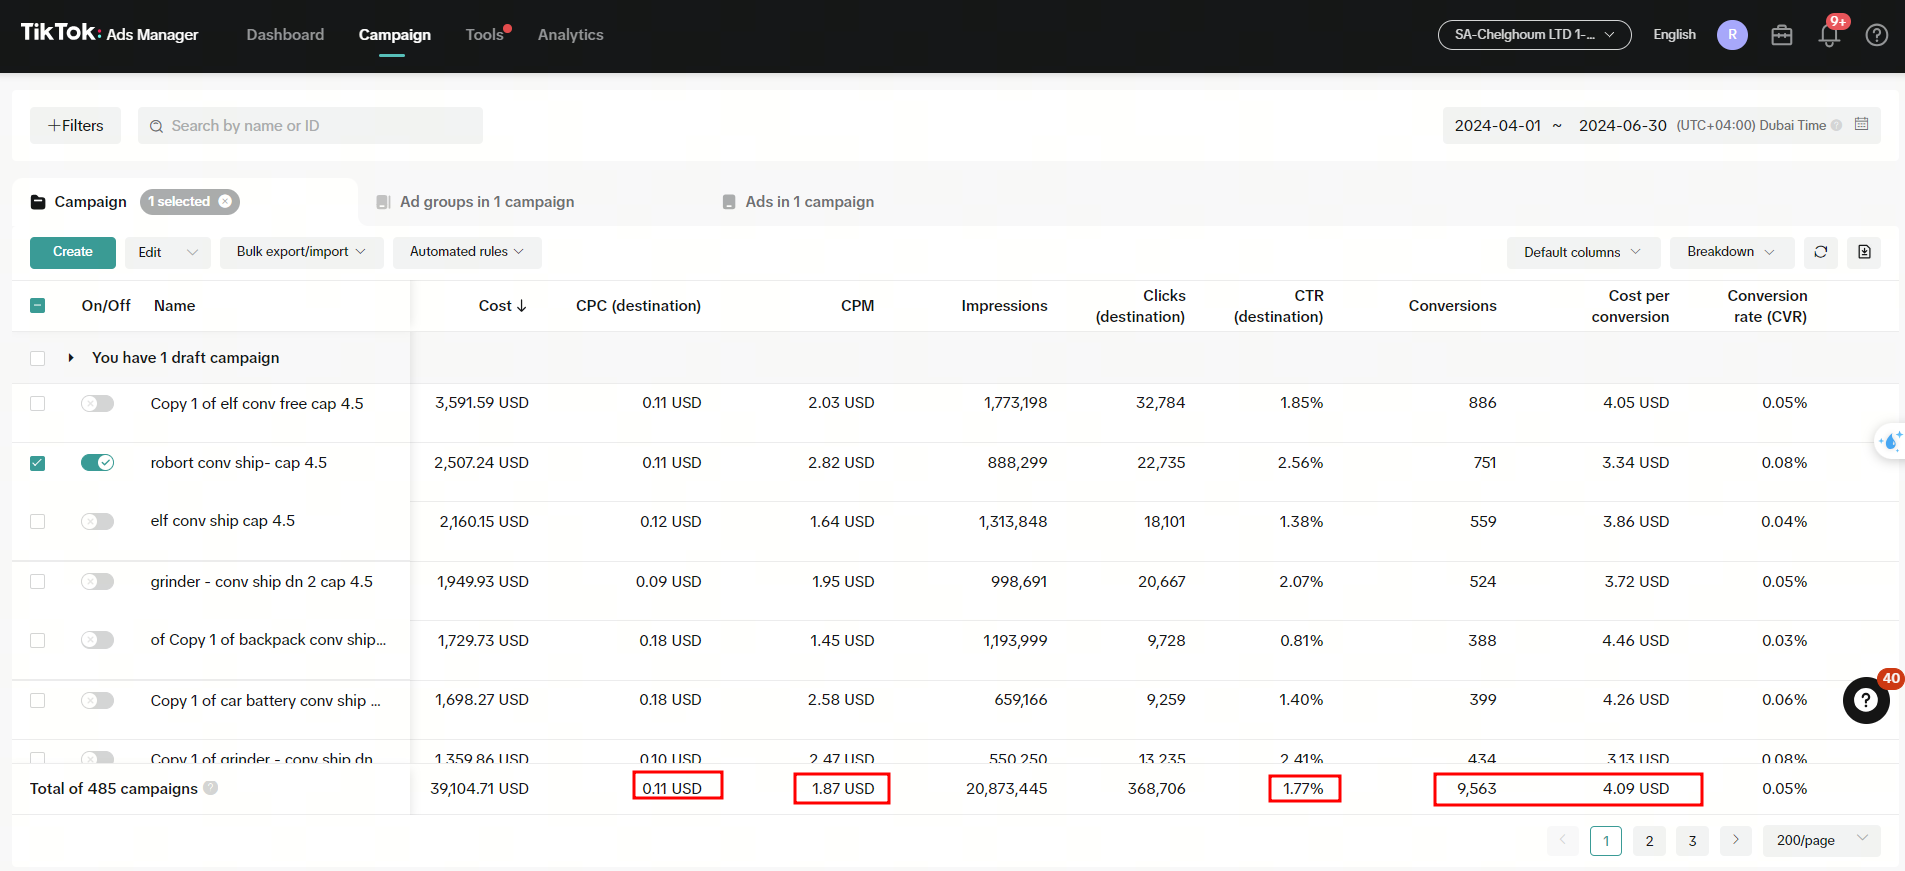Image resolution: width=1905 pixels, height=871 pixels.
Task: Click the smart assistant side icon
Action: point(1890,441)
